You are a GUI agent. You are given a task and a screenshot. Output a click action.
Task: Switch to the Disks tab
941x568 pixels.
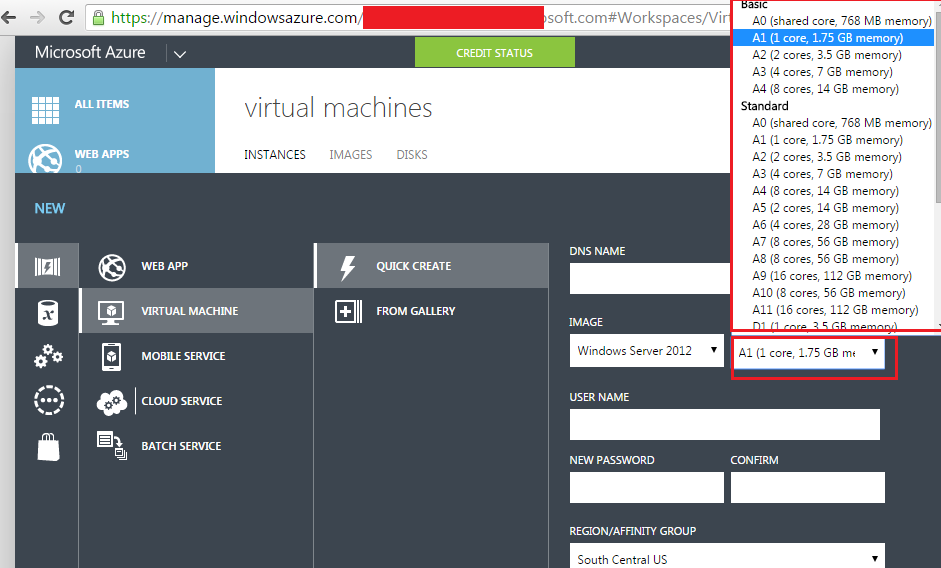pos(412,155)
